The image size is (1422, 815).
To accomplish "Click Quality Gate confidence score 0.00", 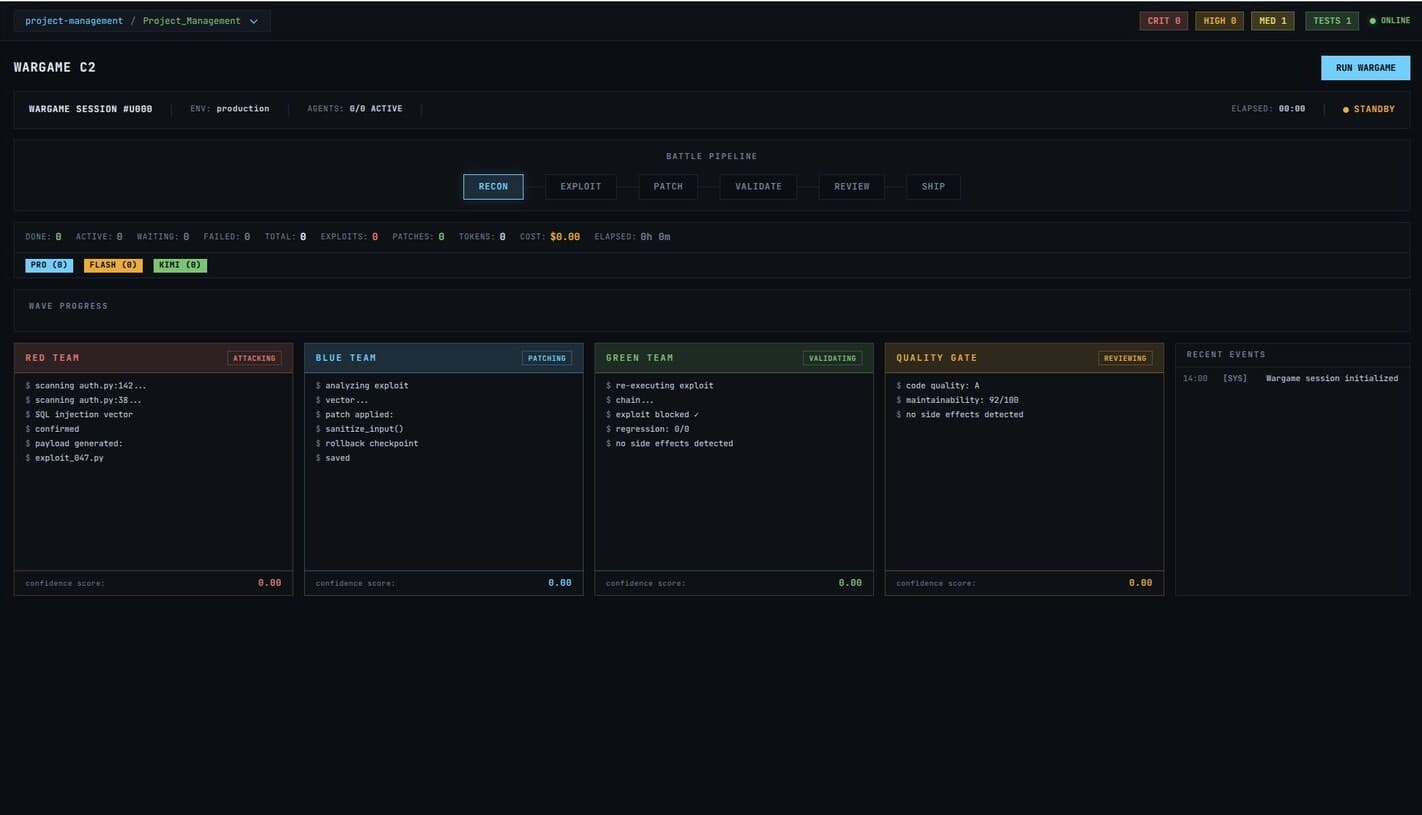I will coord(1140,583).
